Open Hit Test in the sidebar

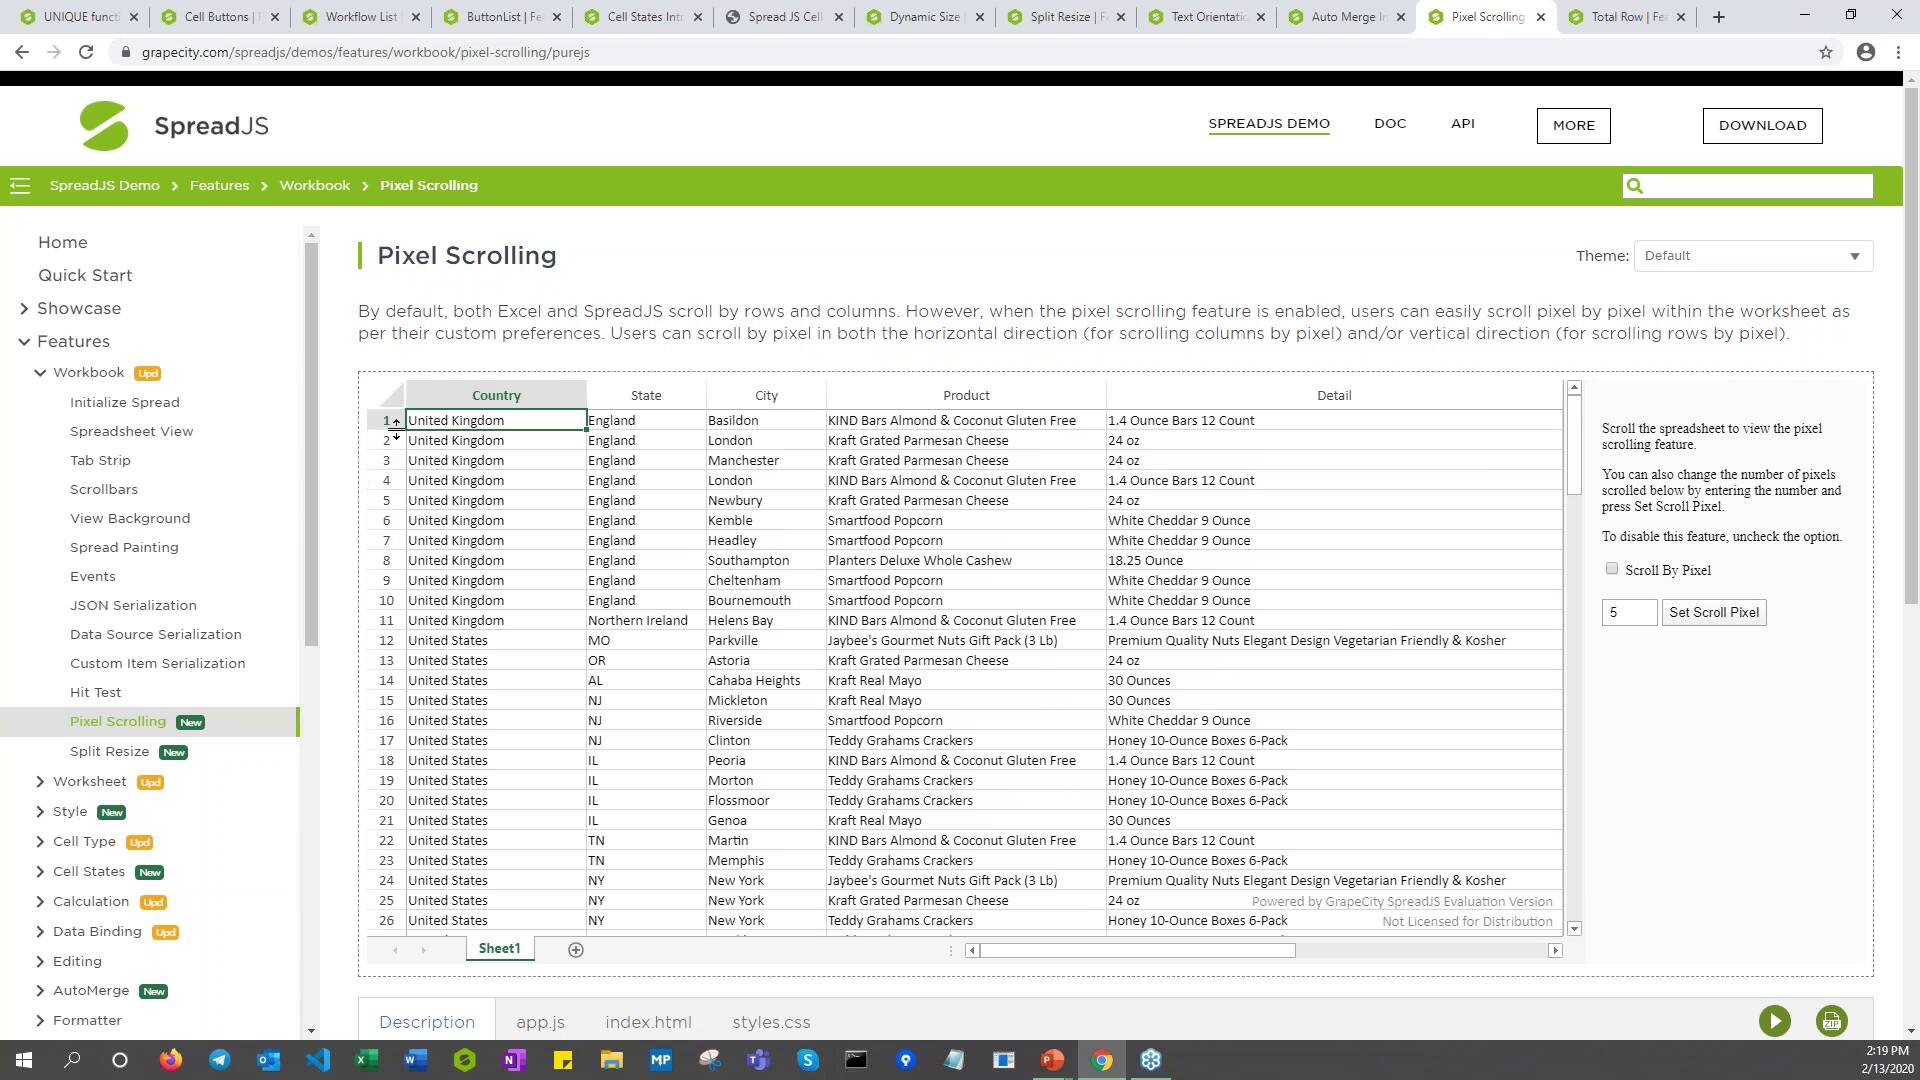tap(95, 693)
